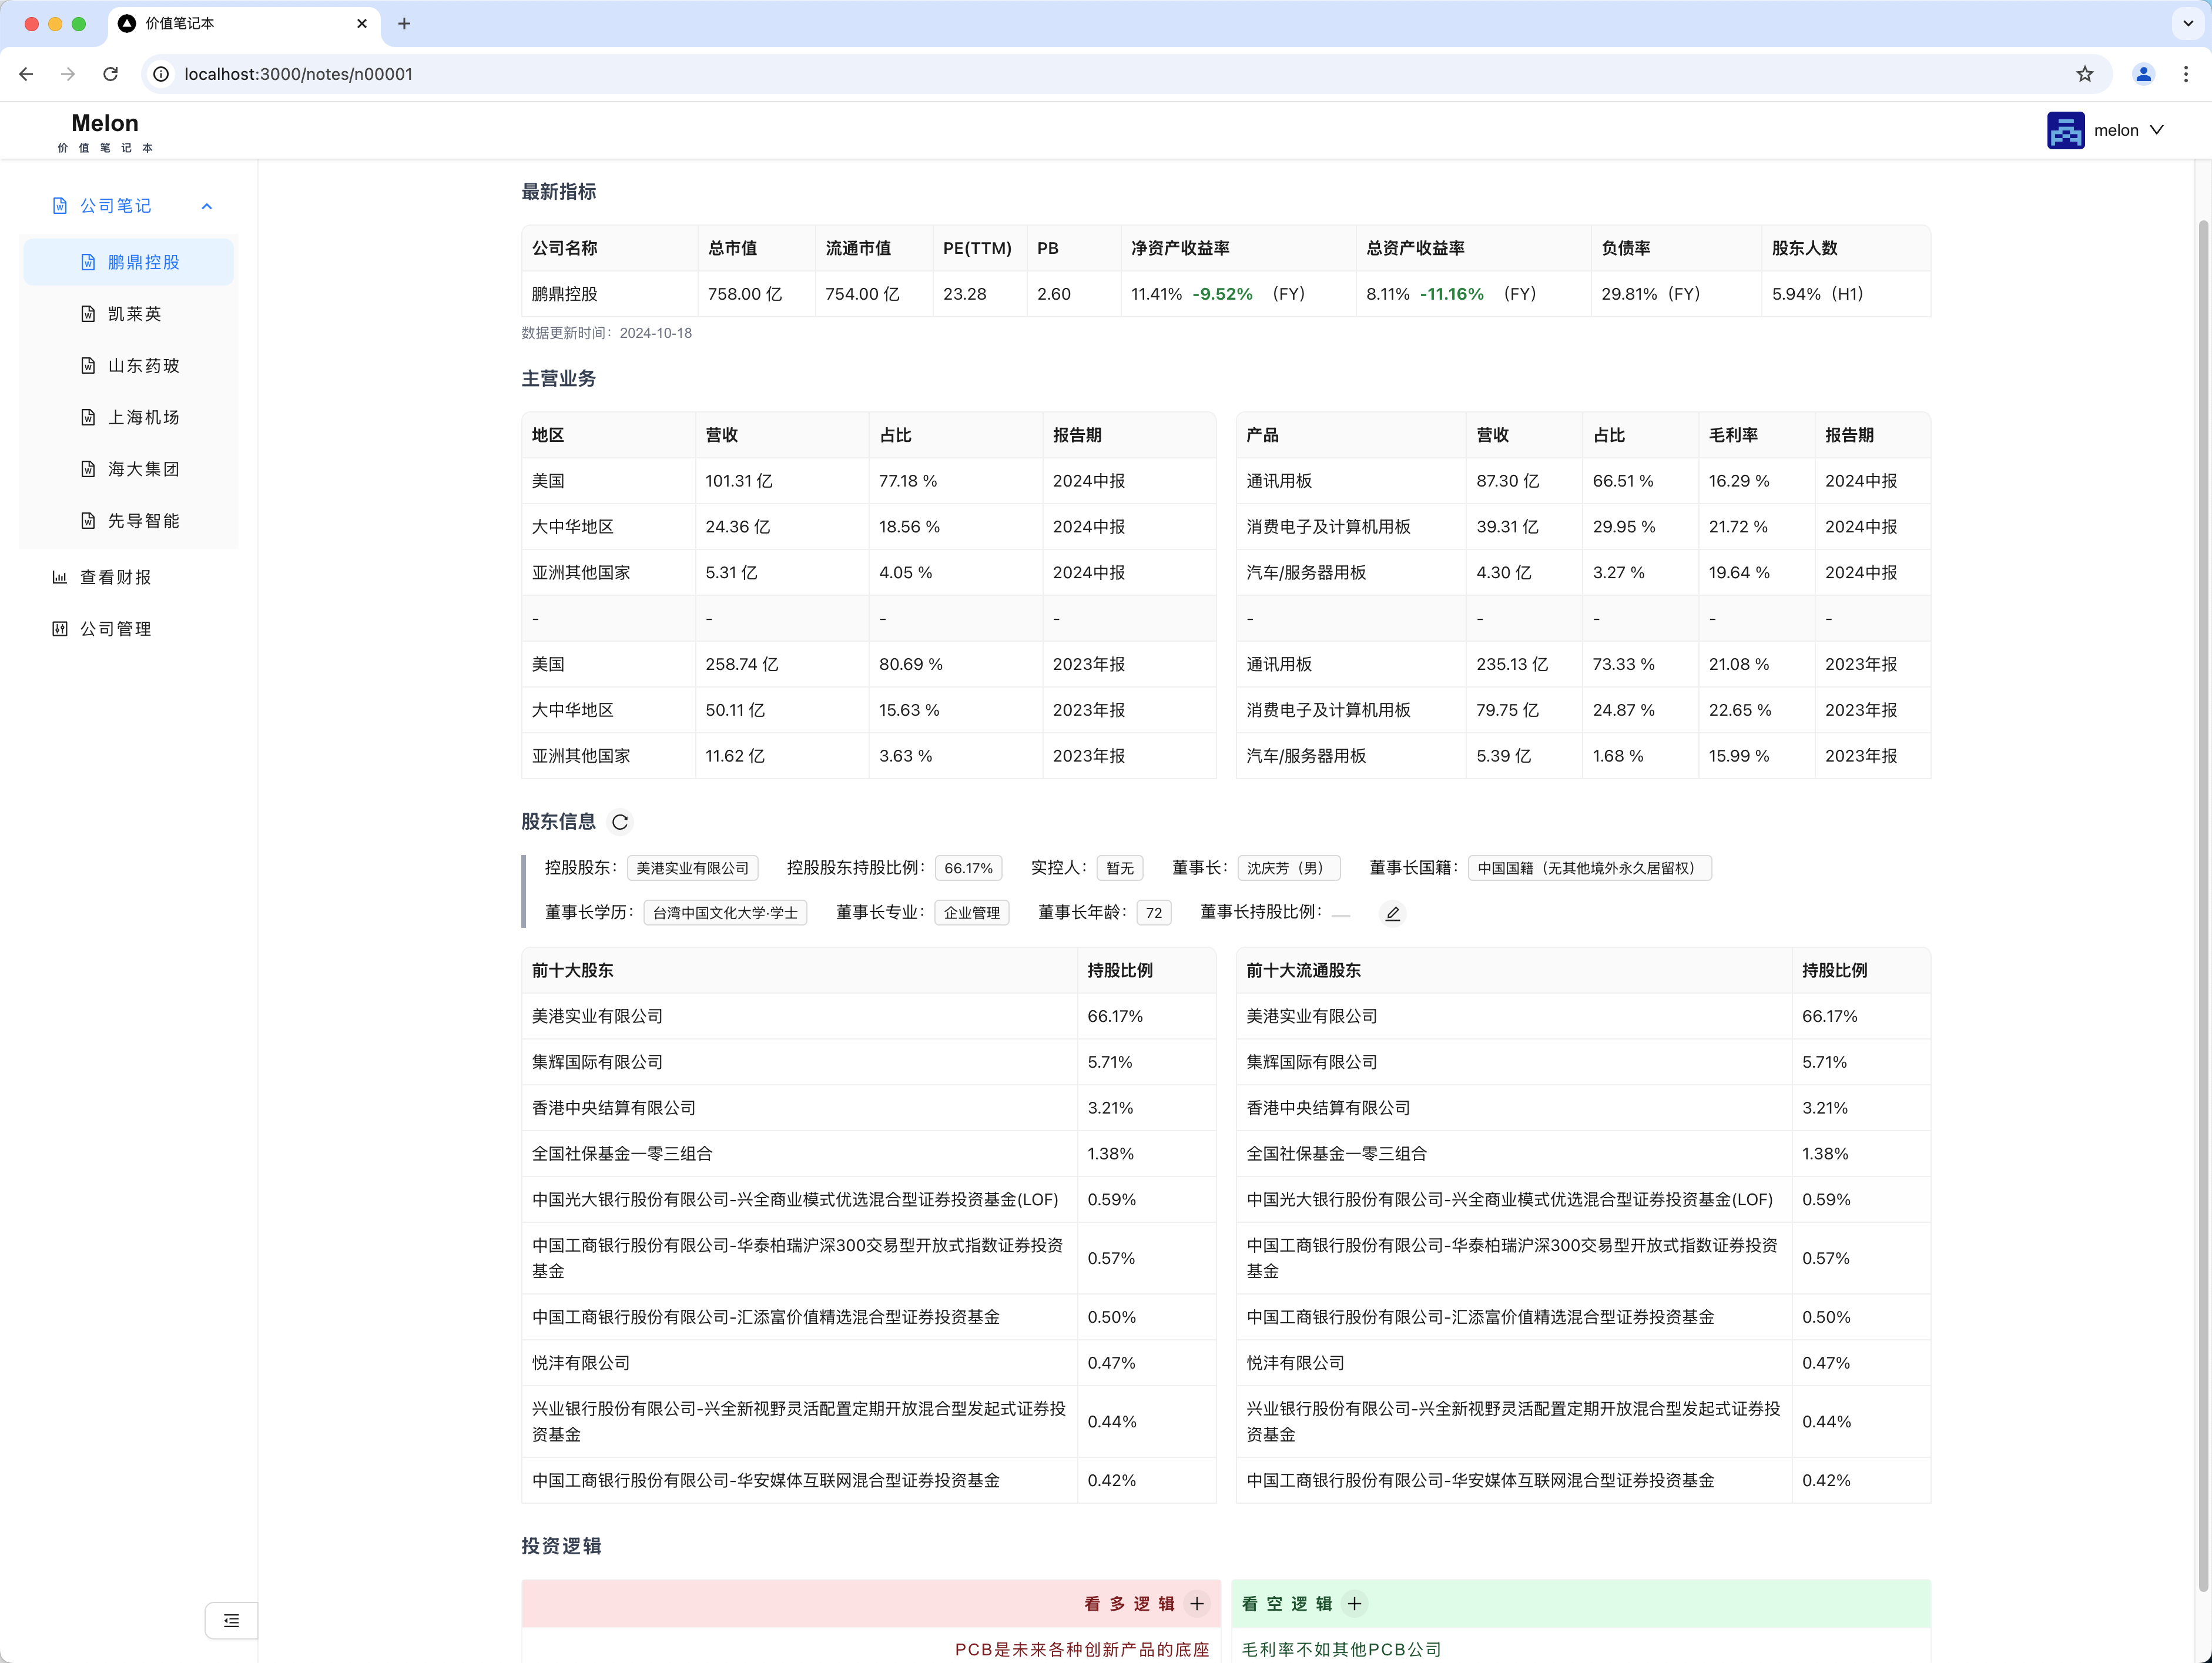2212x1663 pixels.
Task: Click the refresh icon beside 股东信息
Action: point(620,822)
